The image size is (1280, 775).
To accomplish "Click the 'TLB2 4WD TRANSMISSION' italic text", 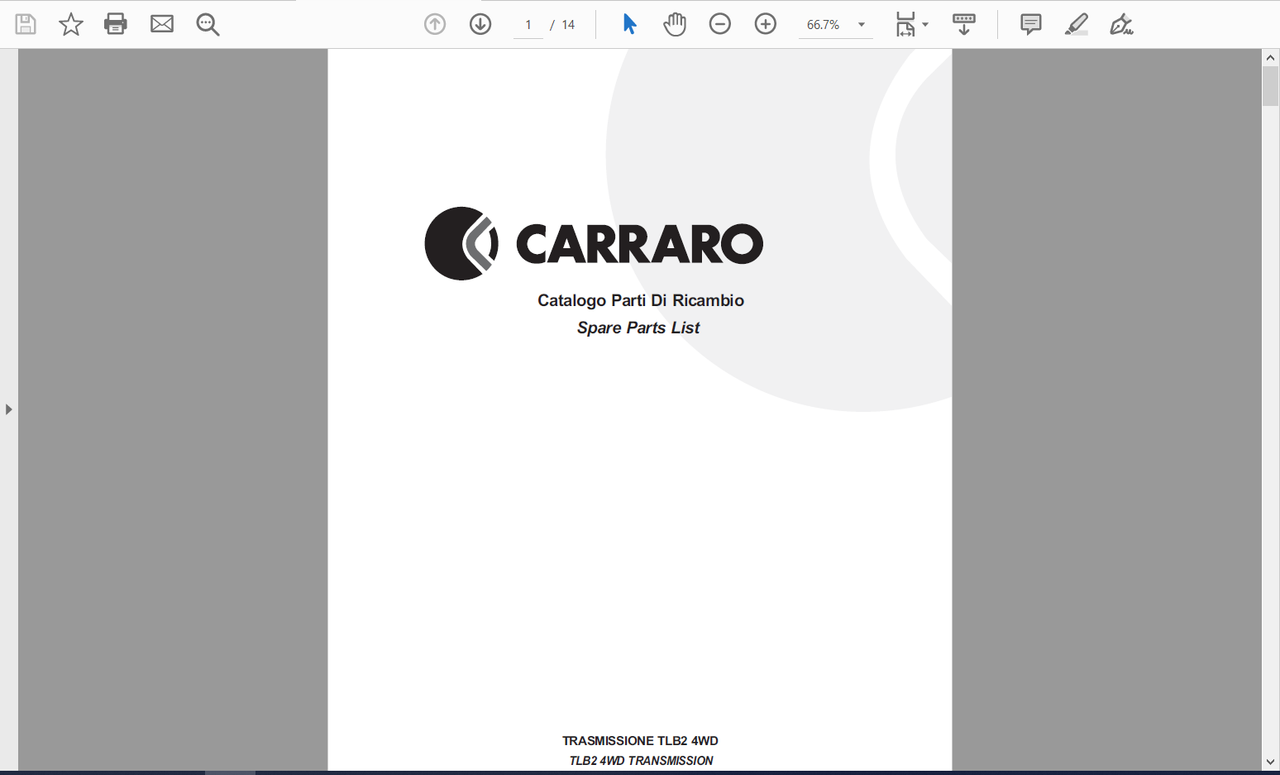I will click(641, 761).
